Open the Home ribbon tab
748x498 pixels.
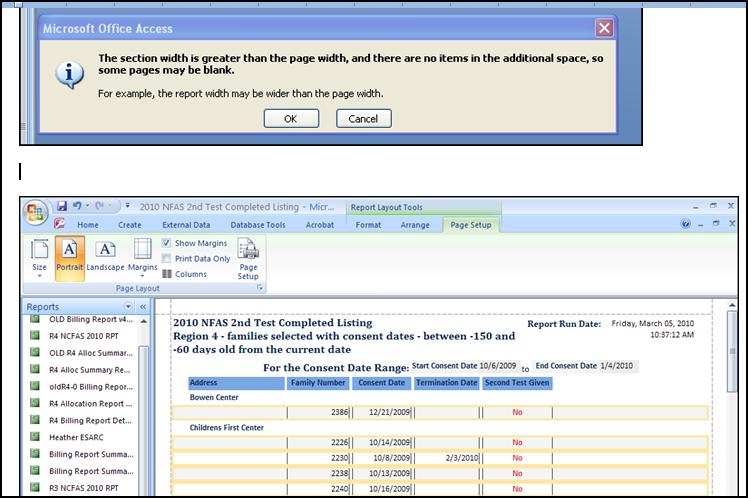click(88, 225)
